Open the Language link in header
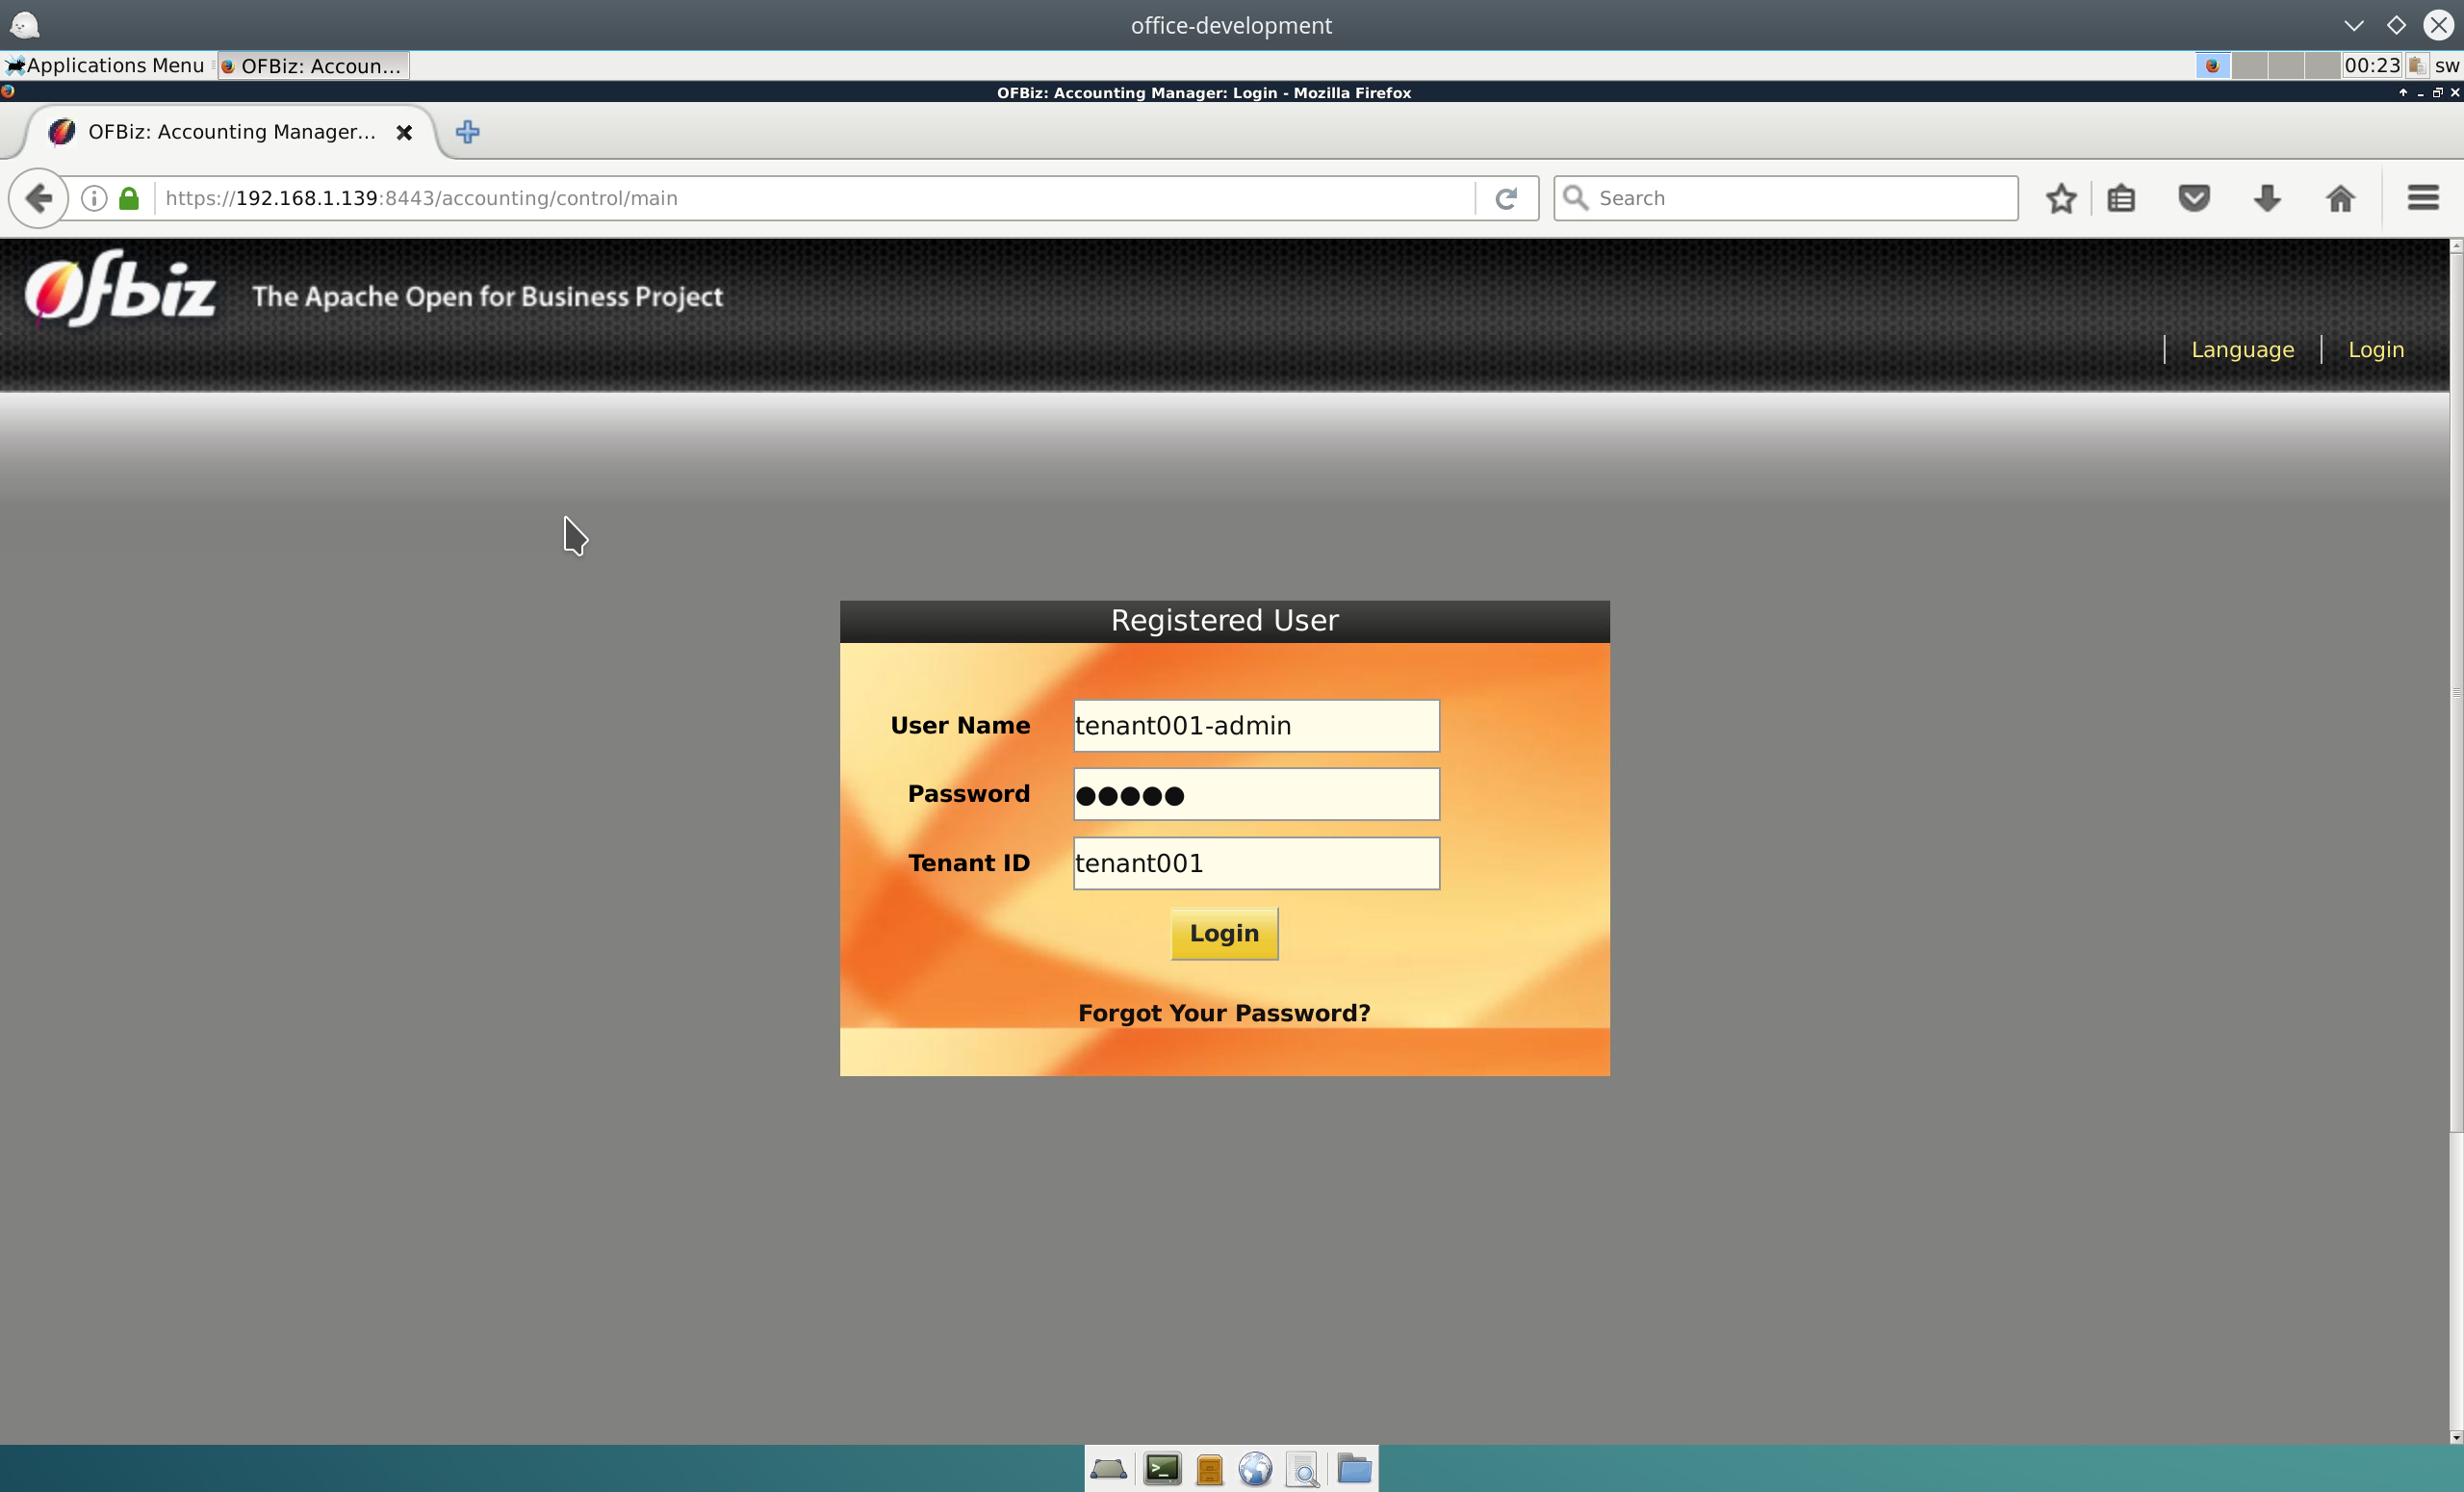The width and height of the screenshot is (2464, 1492). [x=2242, y=350]
